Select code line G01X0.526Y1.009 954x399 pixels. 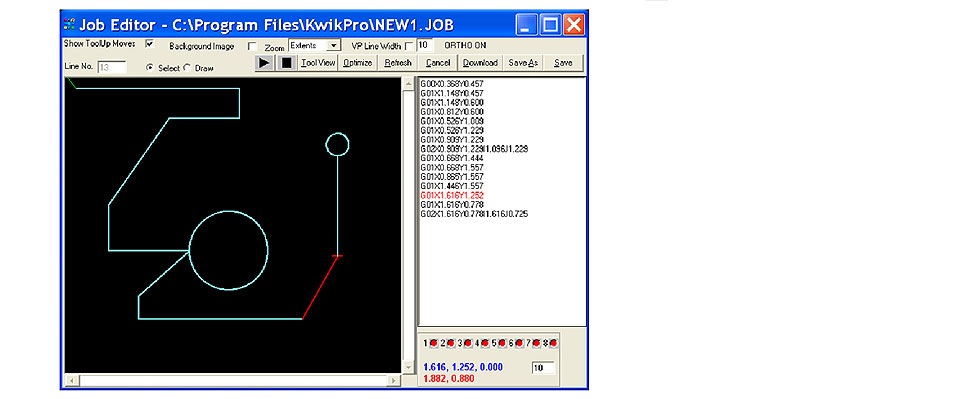pyautogui.click(x=451, y=121)
